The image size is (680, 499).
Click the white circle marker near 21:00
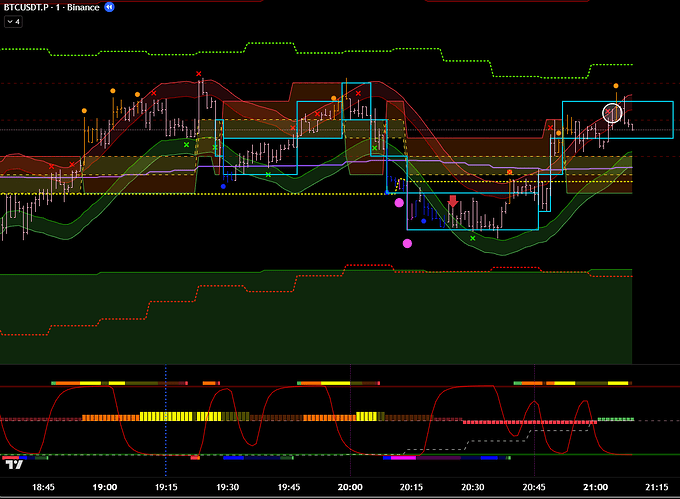coord(613,113)
